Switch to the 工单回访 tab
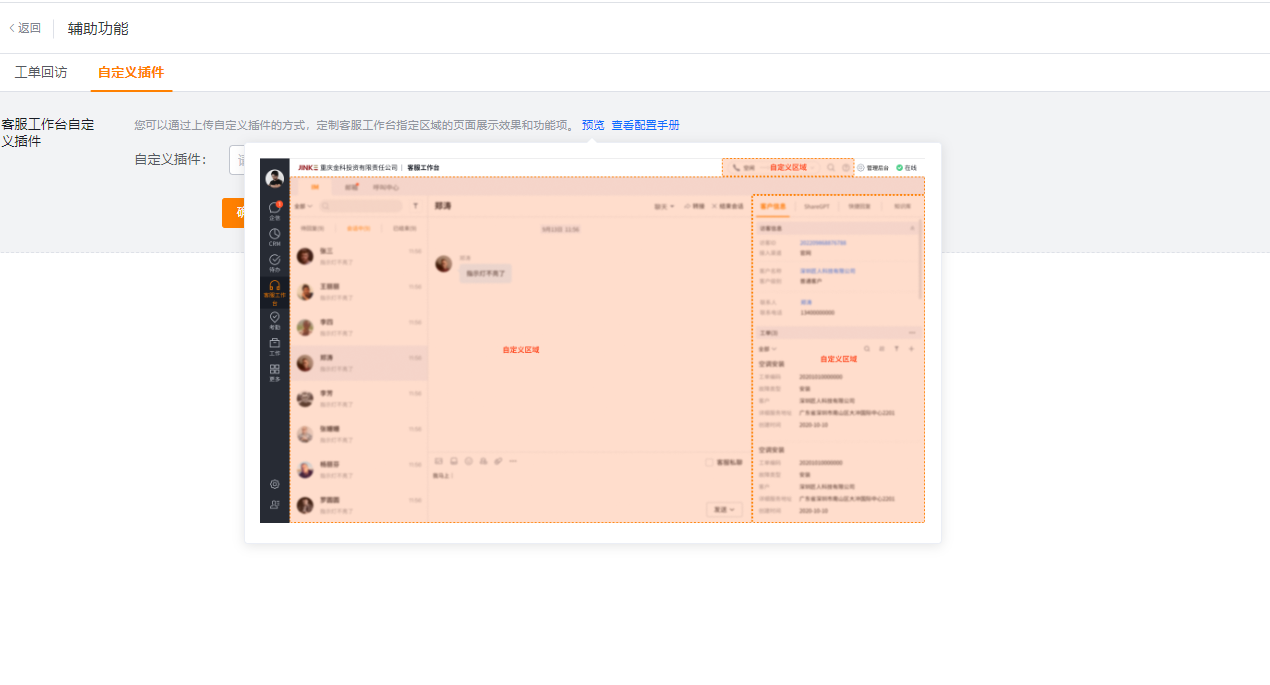 point(41,72)
